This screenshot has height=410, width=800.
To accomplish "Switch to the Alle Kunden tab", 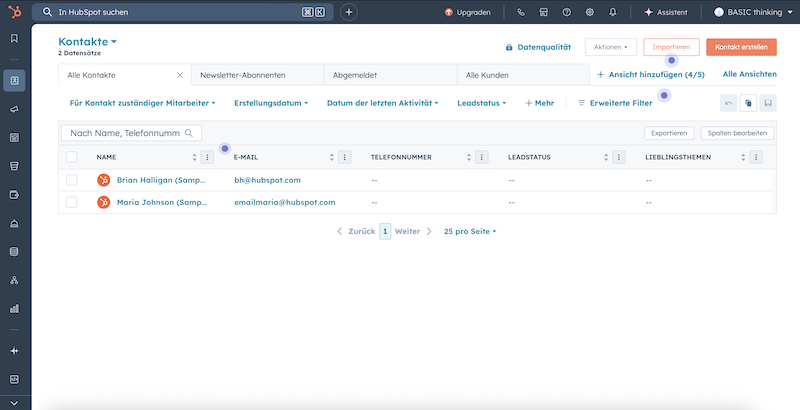I will [x=487, y=75].
